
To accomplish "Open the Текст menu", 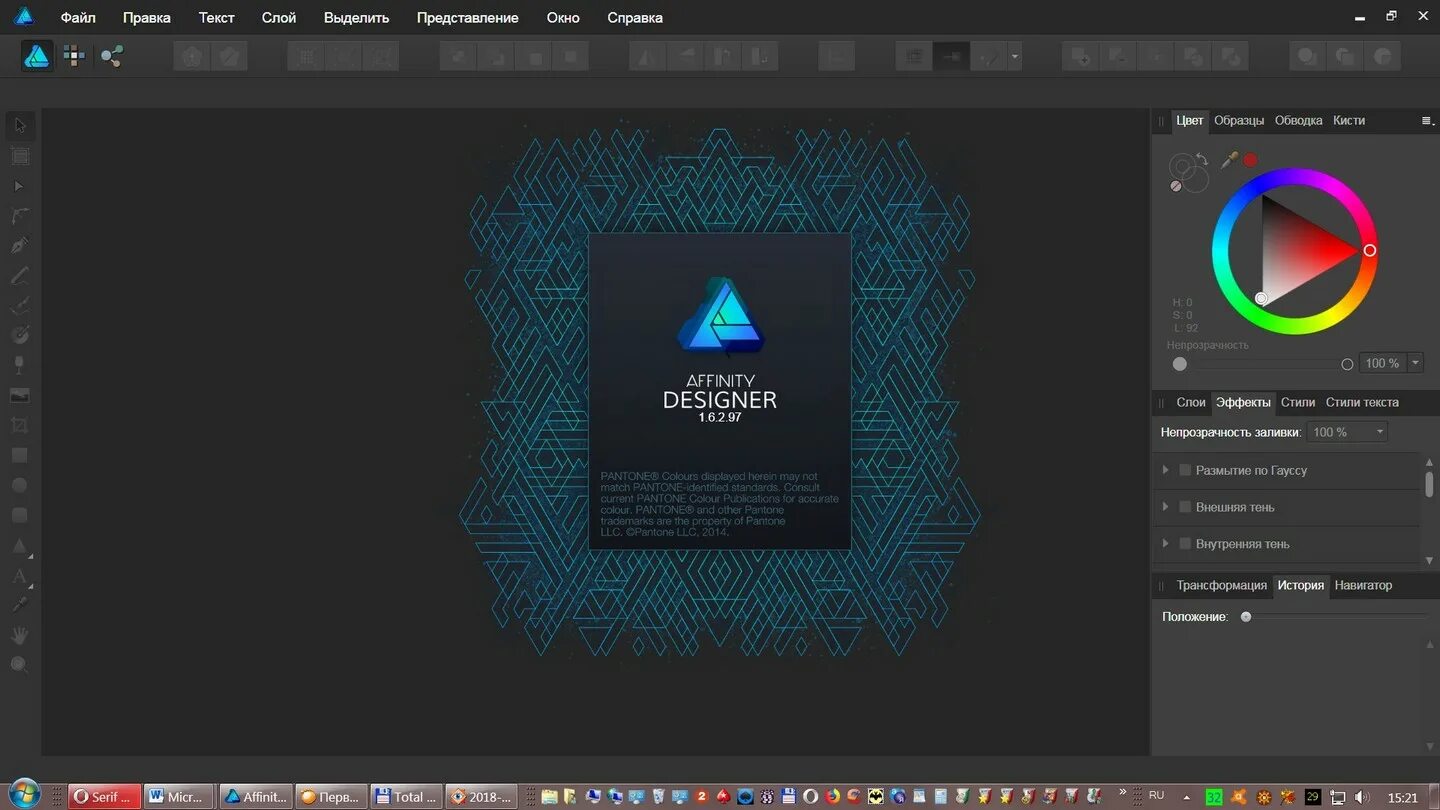I will (x=216, y=18).
